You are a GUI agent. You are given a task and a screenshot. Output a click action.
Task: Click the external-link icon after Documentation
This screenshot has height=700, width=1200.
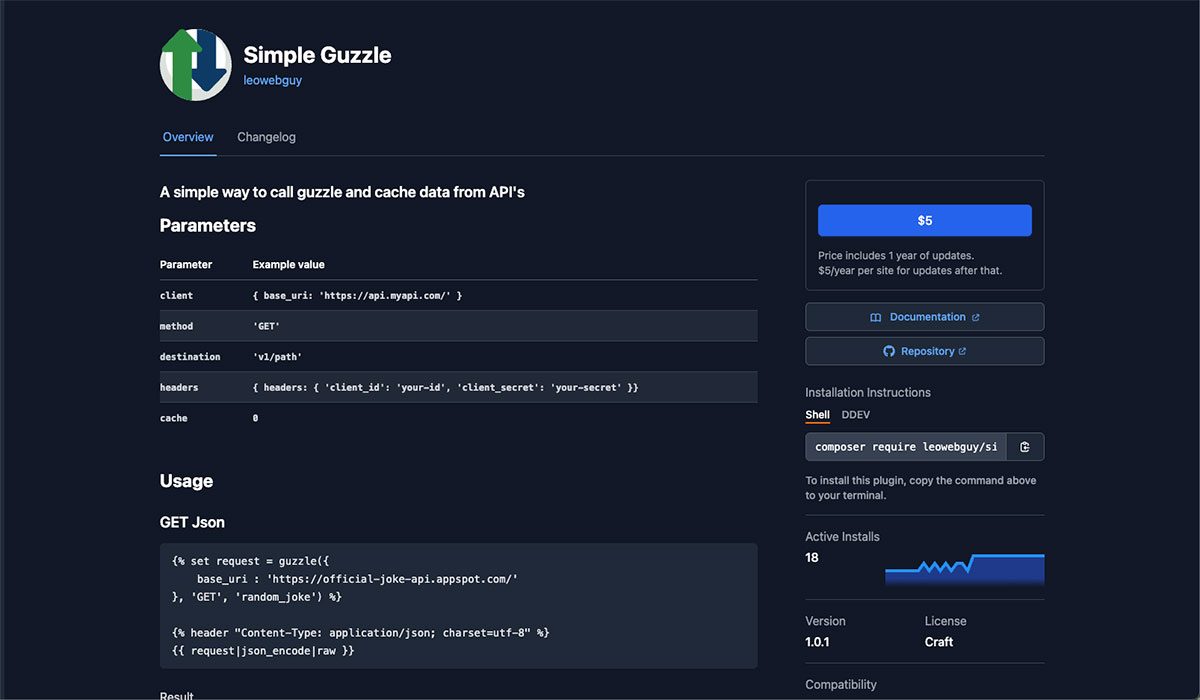coord(976,317)
